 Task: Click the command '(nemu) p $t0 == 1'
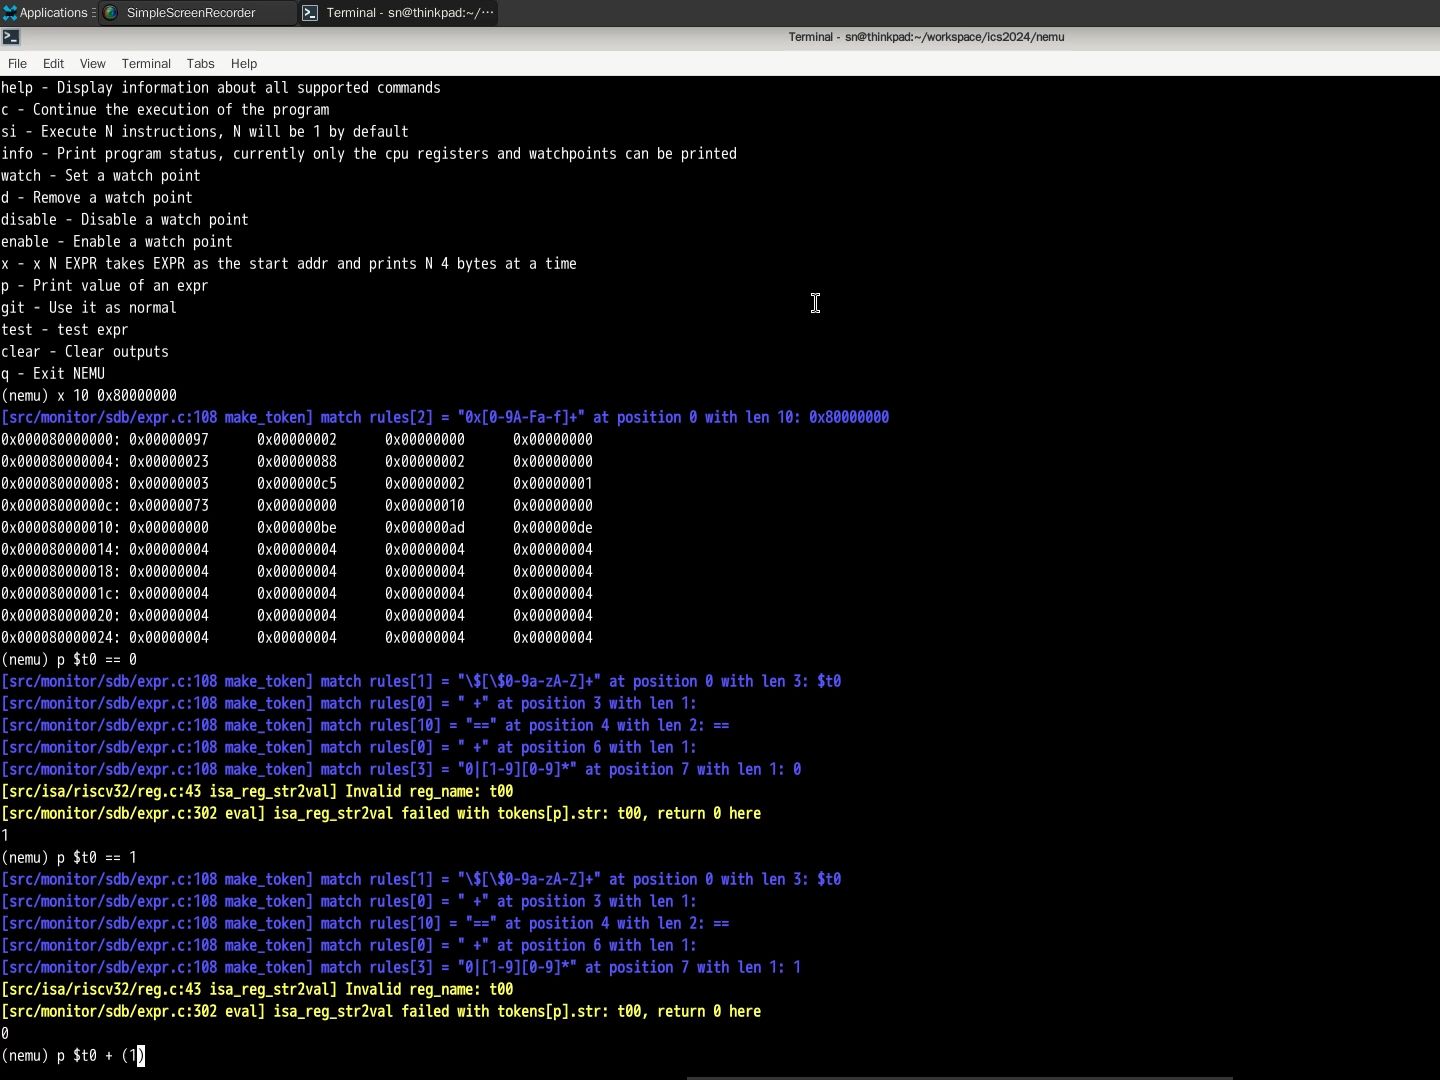click(x=69, y=858)
